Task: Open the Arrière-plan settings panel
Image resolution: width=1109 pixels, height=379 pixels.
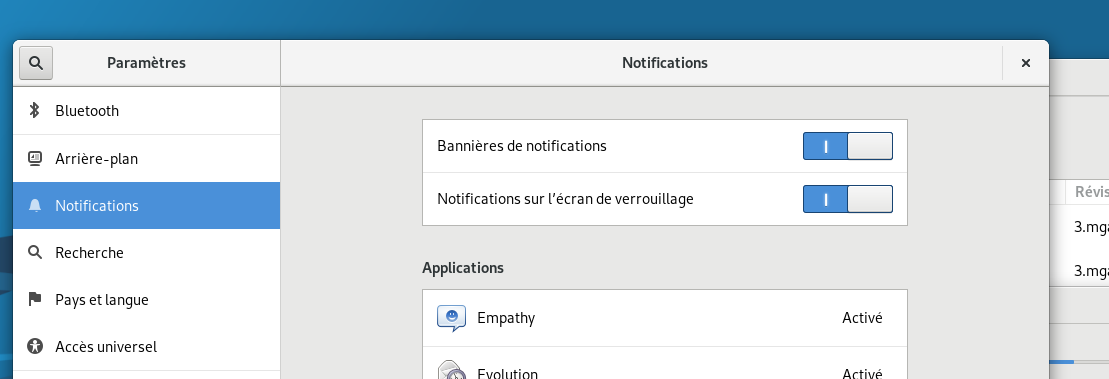Action: (x=146, y=158)
